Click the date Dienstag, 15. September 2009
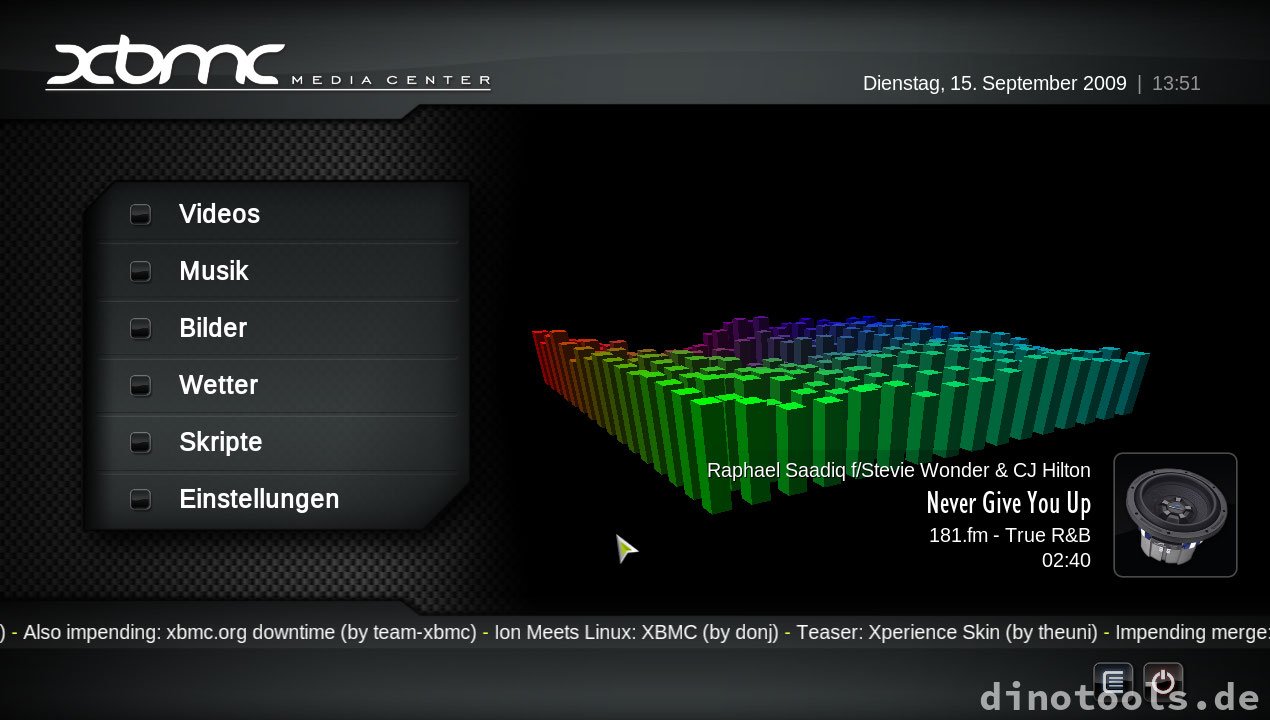The image size is (1270, 720). click(x=995, y=84)
